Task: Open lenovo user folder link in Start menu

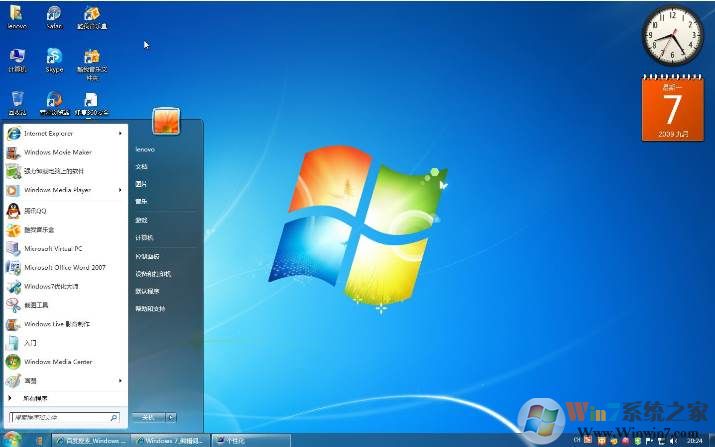Action: 145,149
